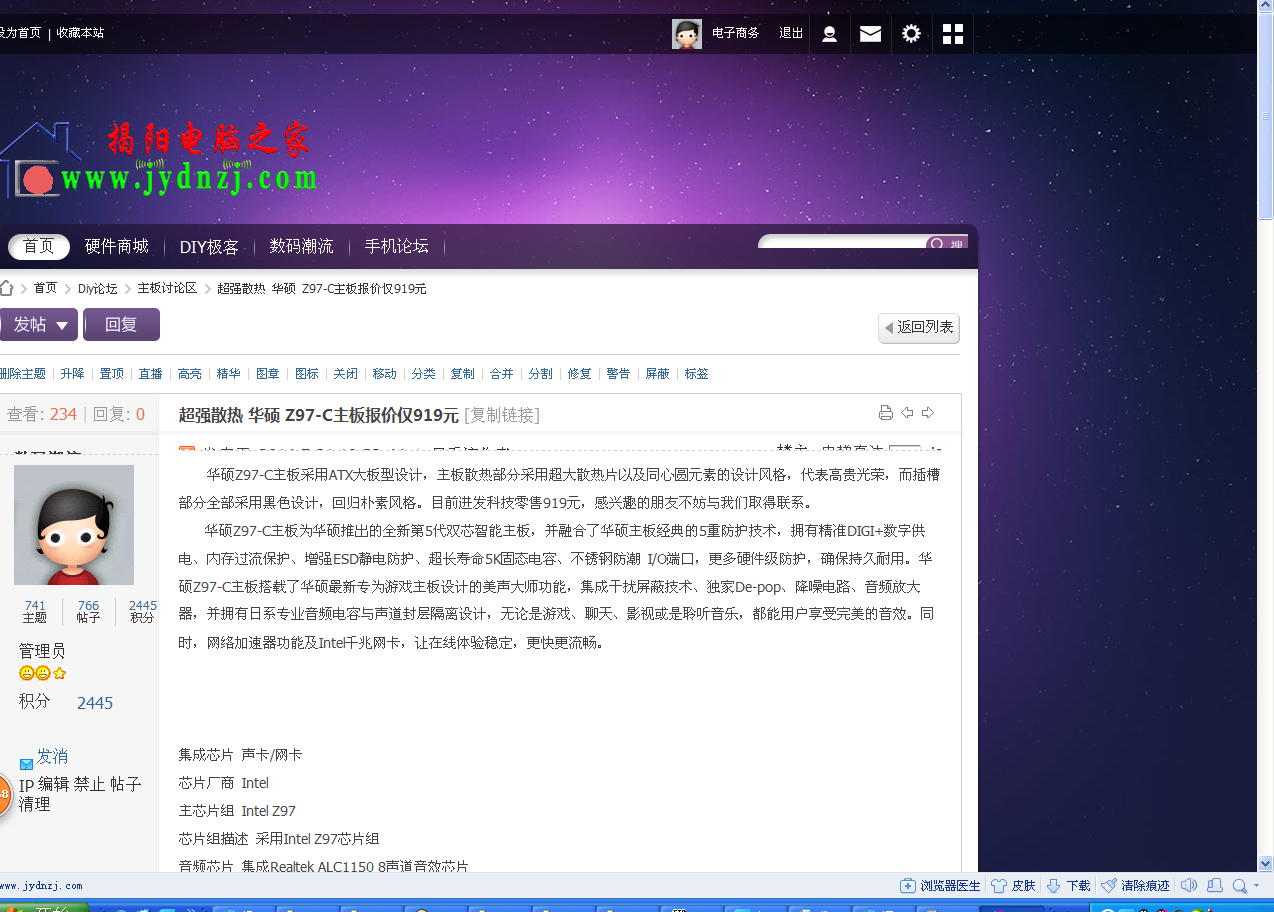Go to the next thread arrow icon

(x=928, y=413)
